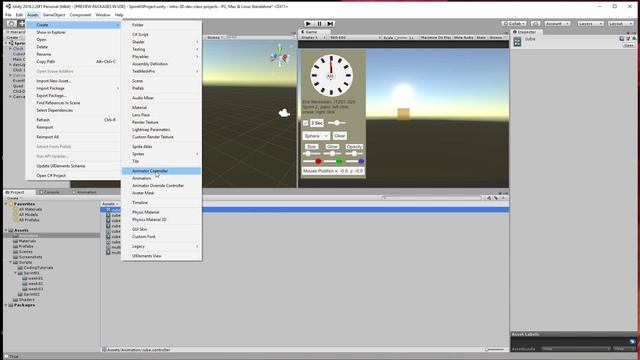Open the Display 1 dropdown in Game view
This screenshot has width=640, height=360.
(x=313, y=38)
